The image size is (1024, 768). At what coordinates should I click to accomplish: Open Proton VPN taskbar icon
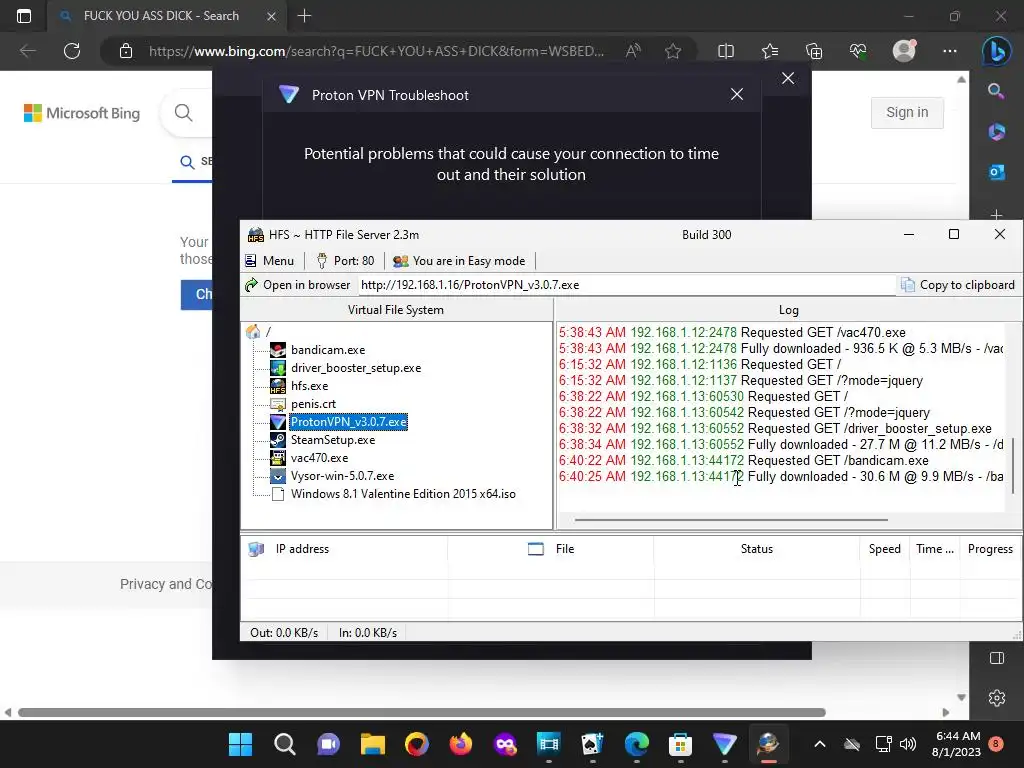pyautogui.click(x=724, y=744)
